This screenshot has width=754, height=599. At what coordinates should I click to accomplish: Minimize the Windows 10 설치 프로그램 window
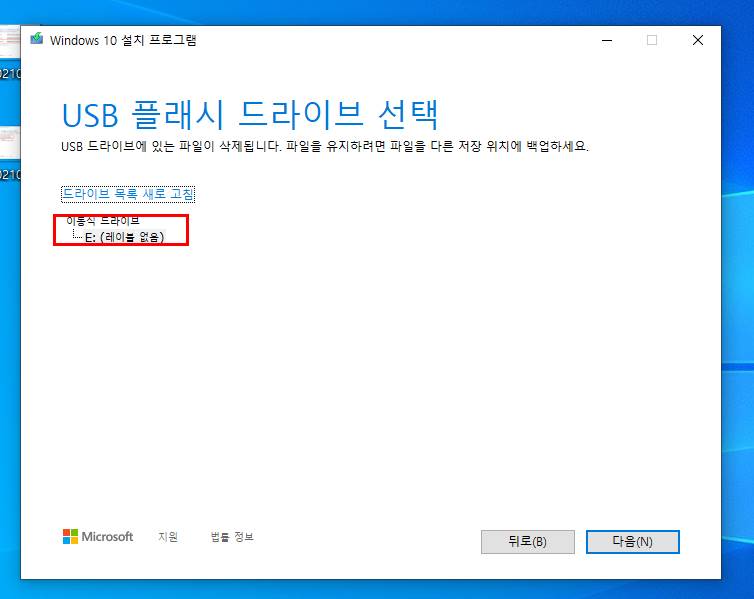607,40
